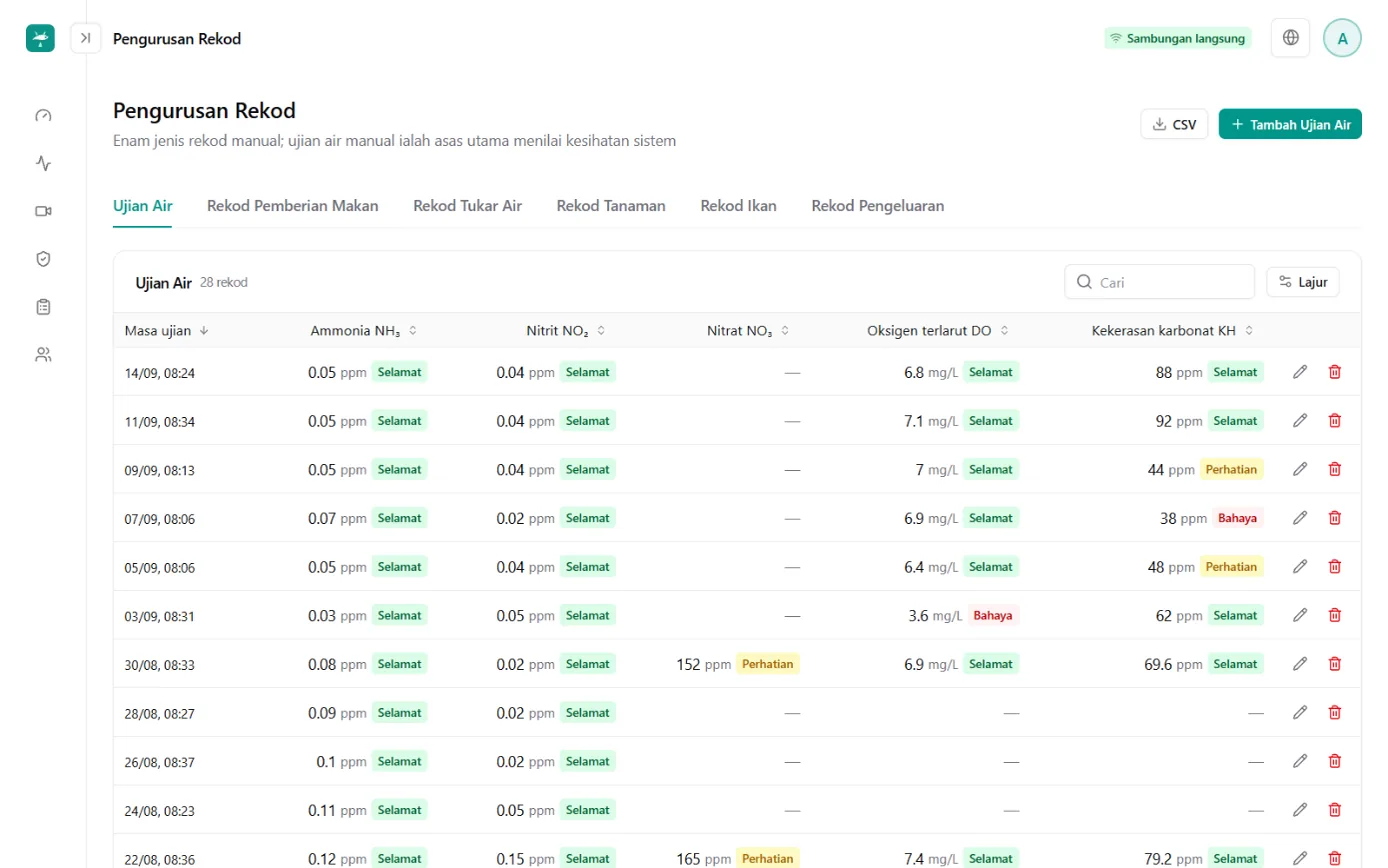
Task: Edit the 14/09, 08:24 record
Action: 1300,372
